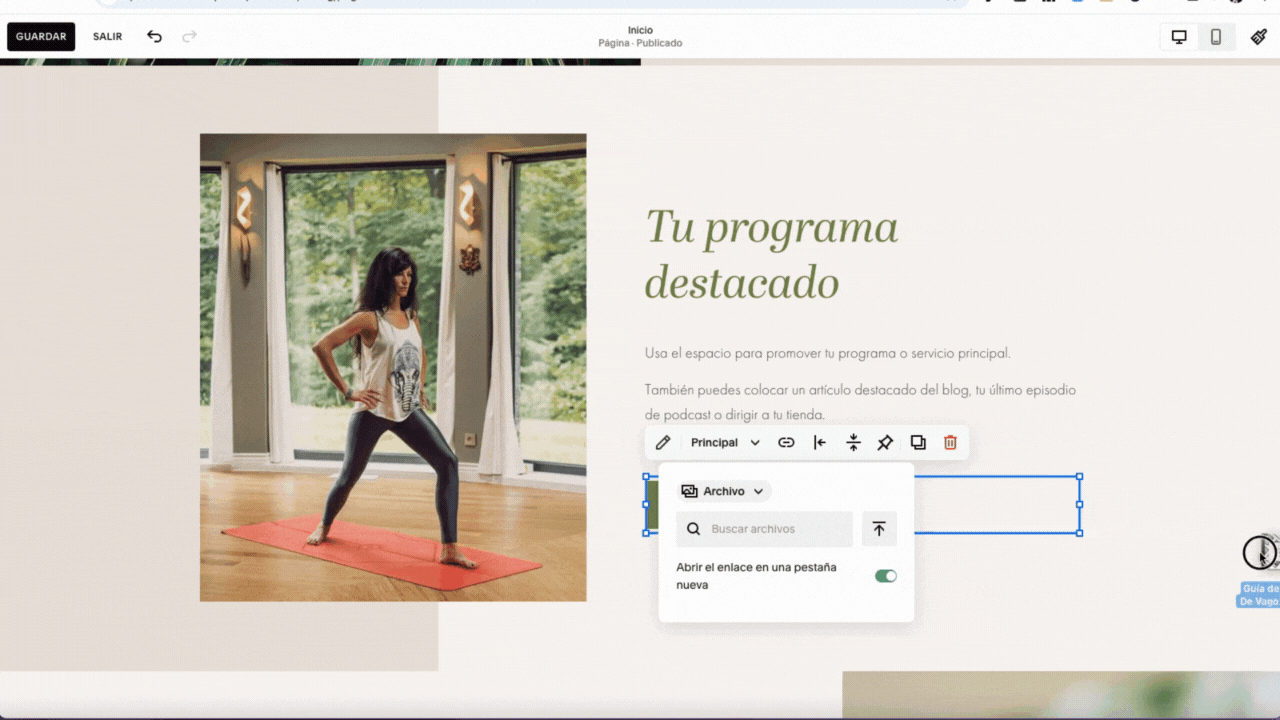Pin the selected block

(885, 443)
